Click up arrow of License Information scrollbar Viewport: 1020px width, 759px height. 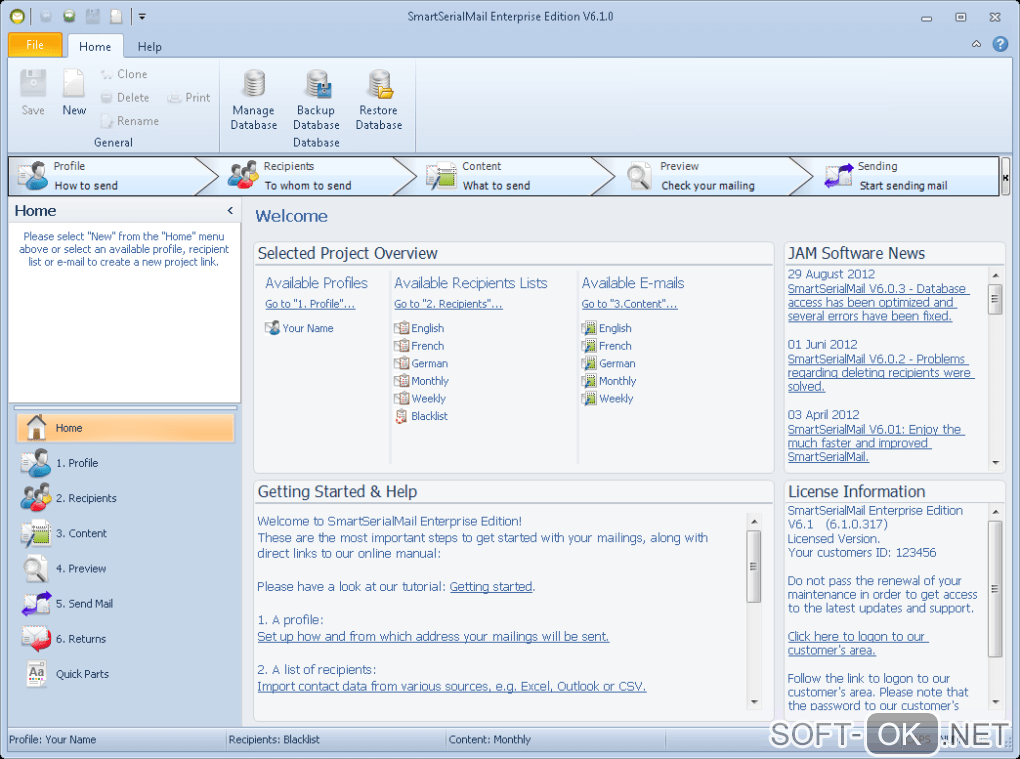(x=995, y=512)
